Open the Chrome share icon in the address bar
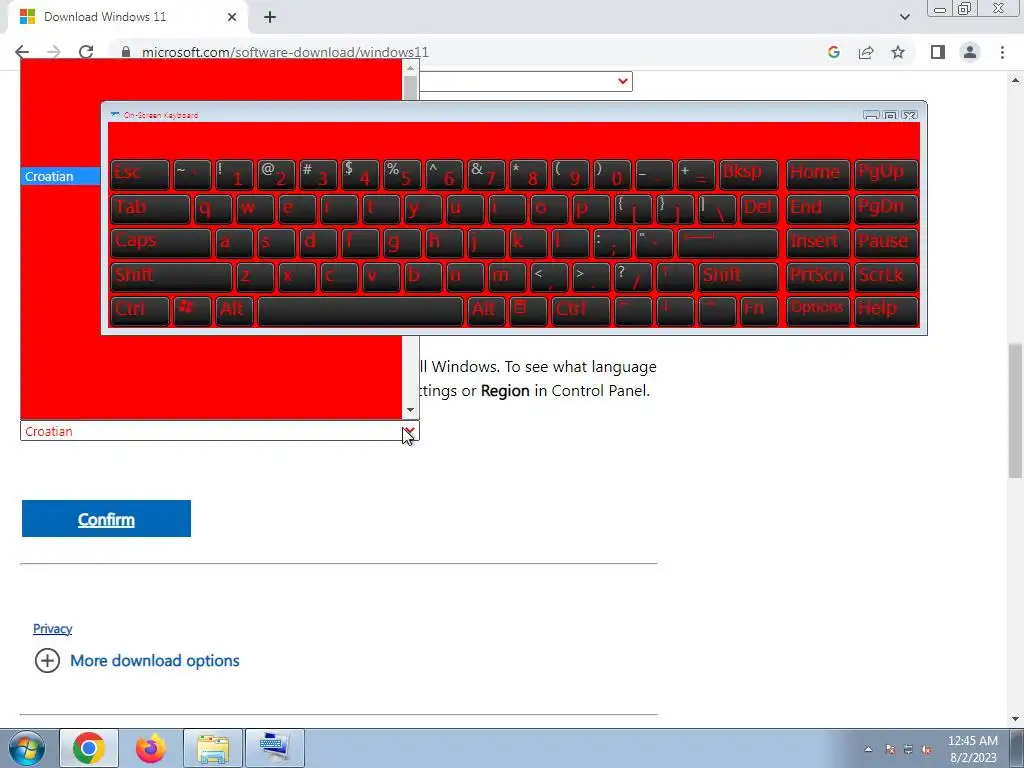Image resolution: width=1024 pixels, height=768 pixels. 866,52
